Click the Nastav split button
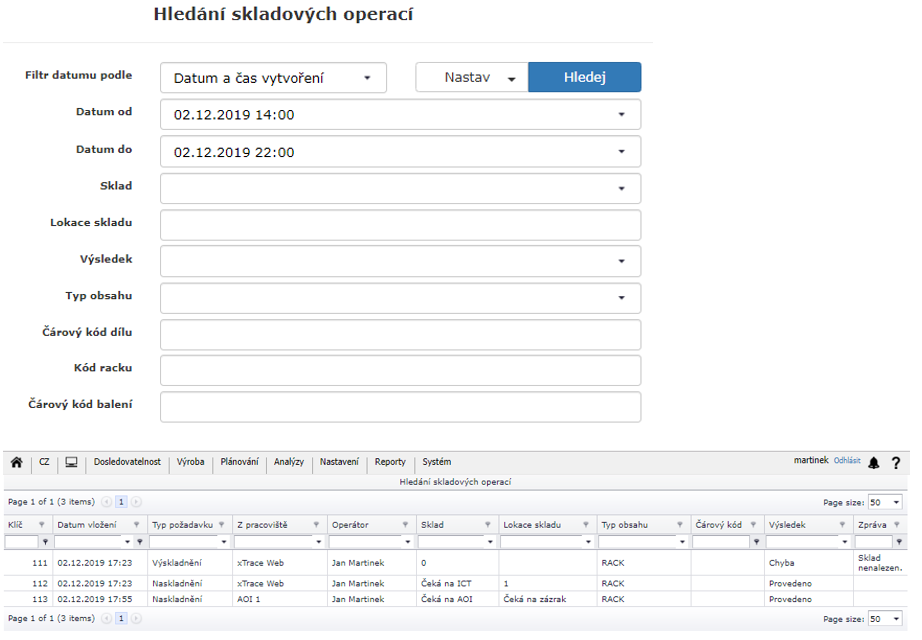922x640 pixels. [x=471, y=77]
